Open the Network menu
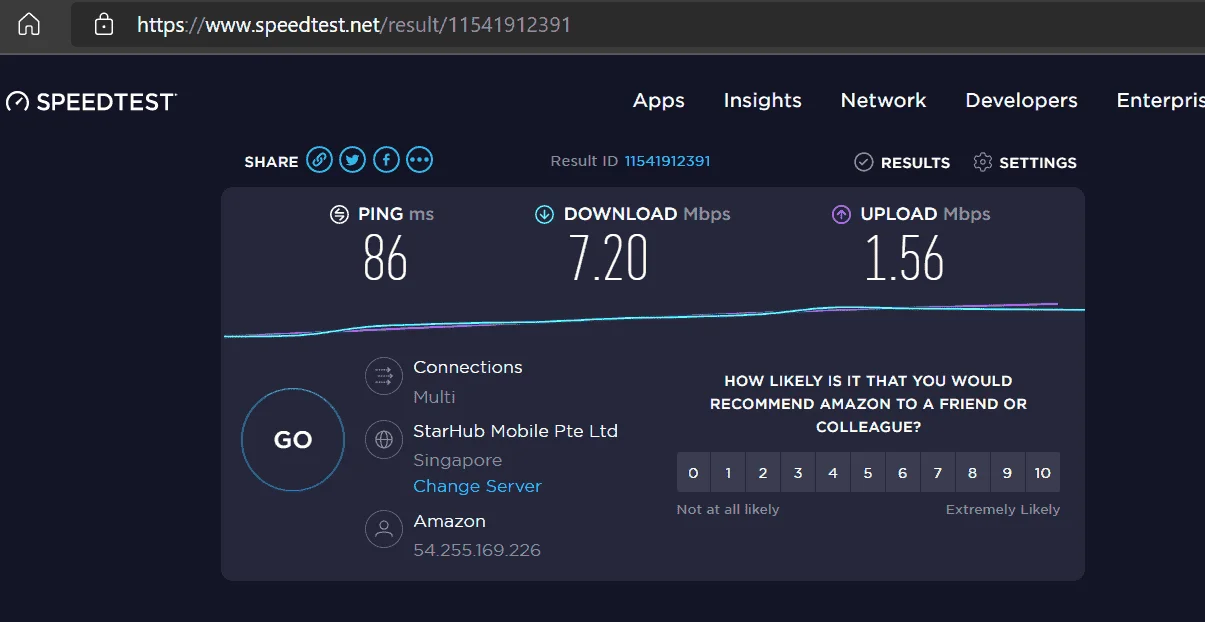This screenshot has width=1205, height=622. (884, 100)
